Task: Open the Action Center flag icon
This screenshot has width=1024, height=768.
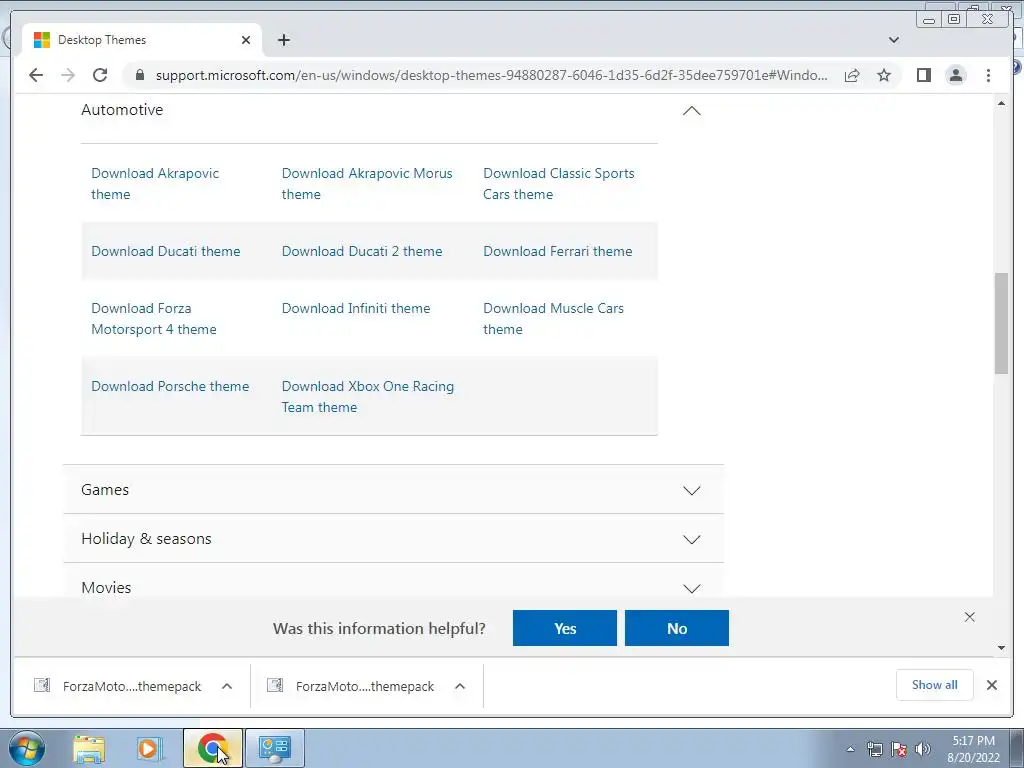Action: coord(899,749)
